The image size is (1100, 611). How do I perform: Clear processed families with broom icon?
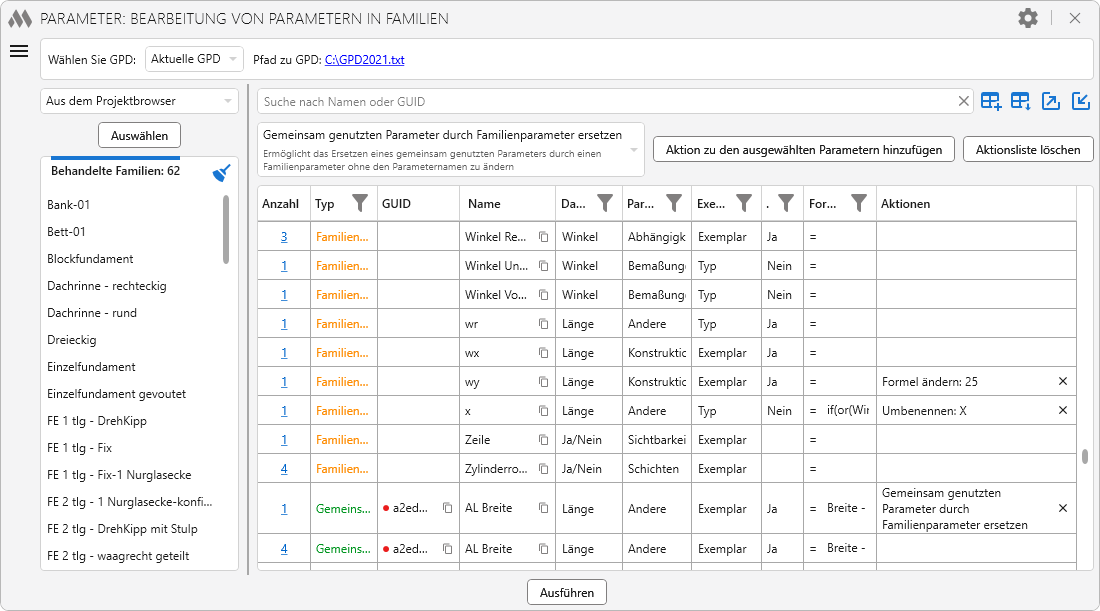pos(222,173)
